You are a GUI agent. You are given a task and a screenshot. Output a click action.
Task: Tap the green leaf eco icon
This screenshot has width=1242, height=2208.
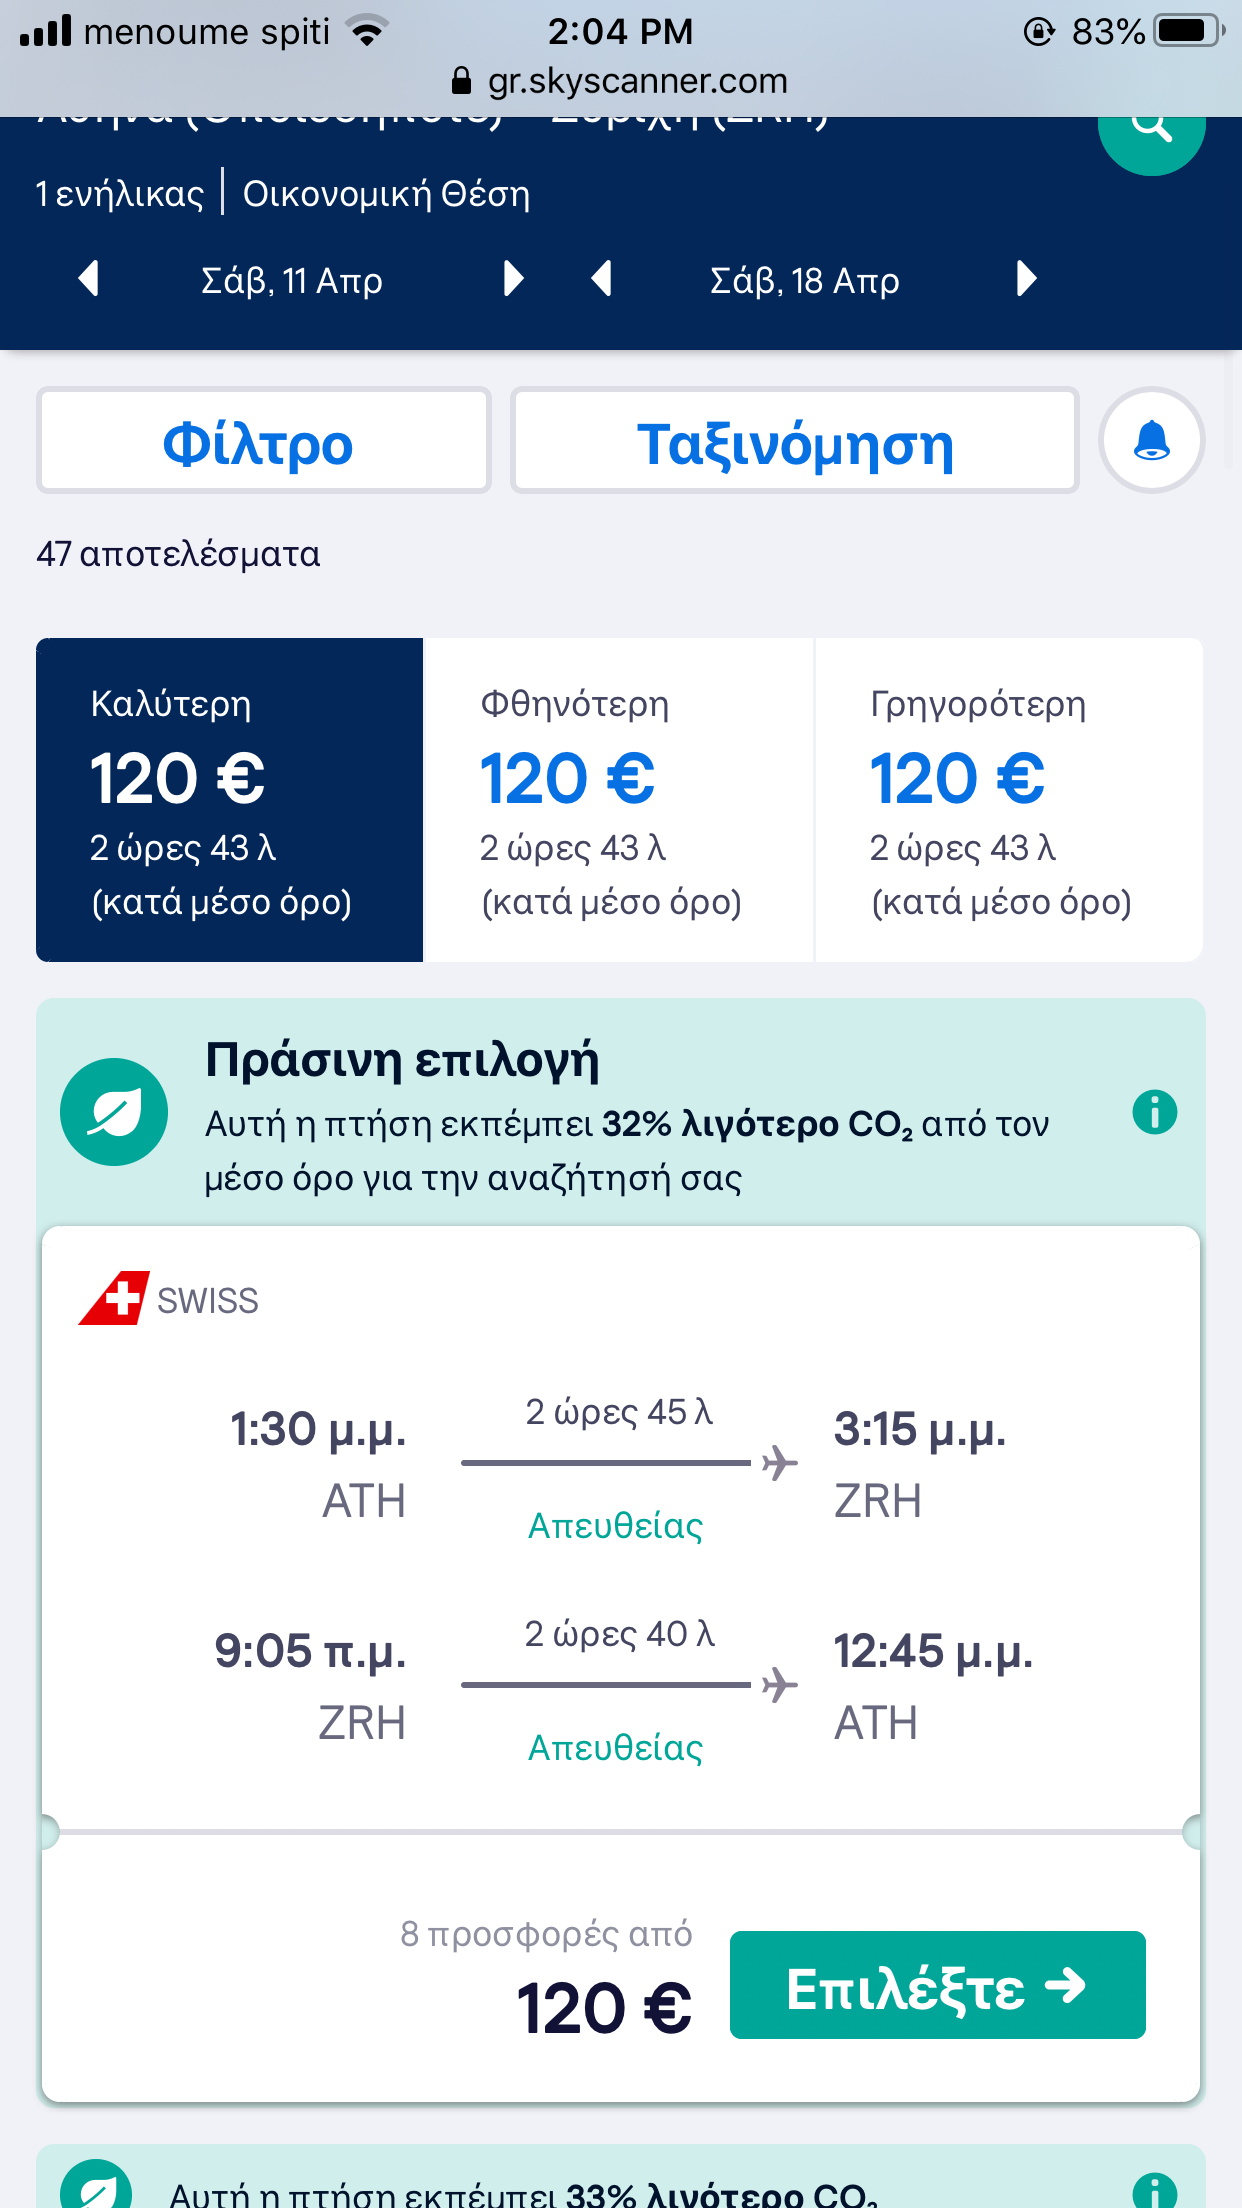coord(114,1111)
